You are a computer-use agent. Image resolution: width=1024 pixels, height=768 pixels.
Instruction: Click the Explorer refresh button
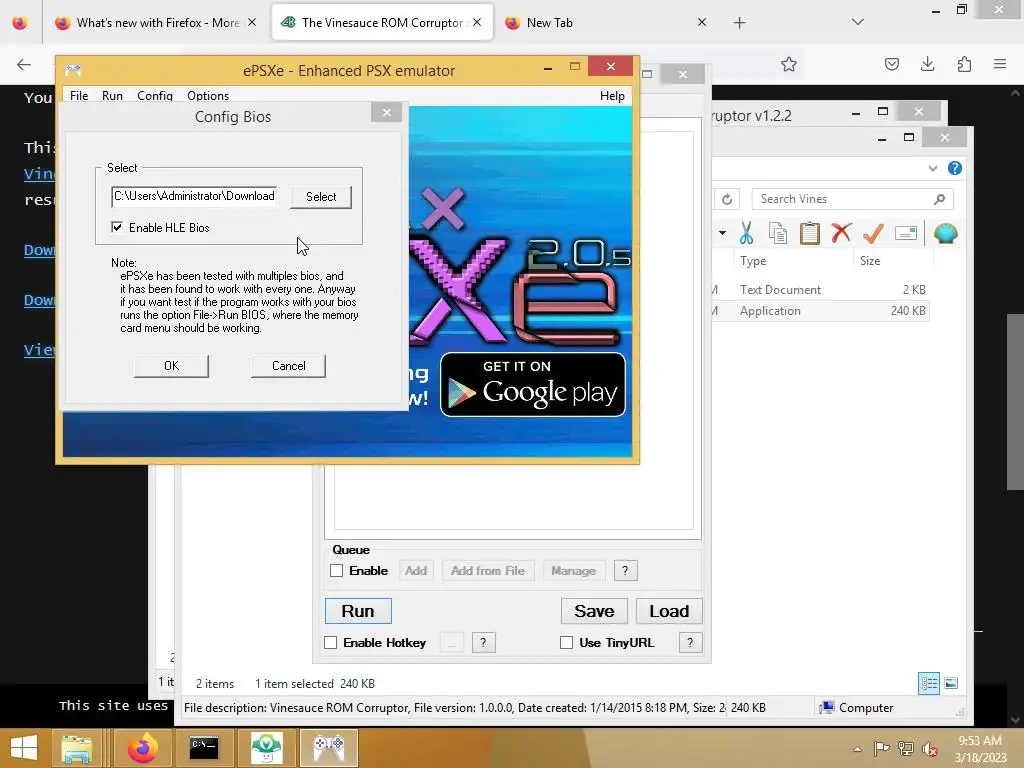coord(727,199)
